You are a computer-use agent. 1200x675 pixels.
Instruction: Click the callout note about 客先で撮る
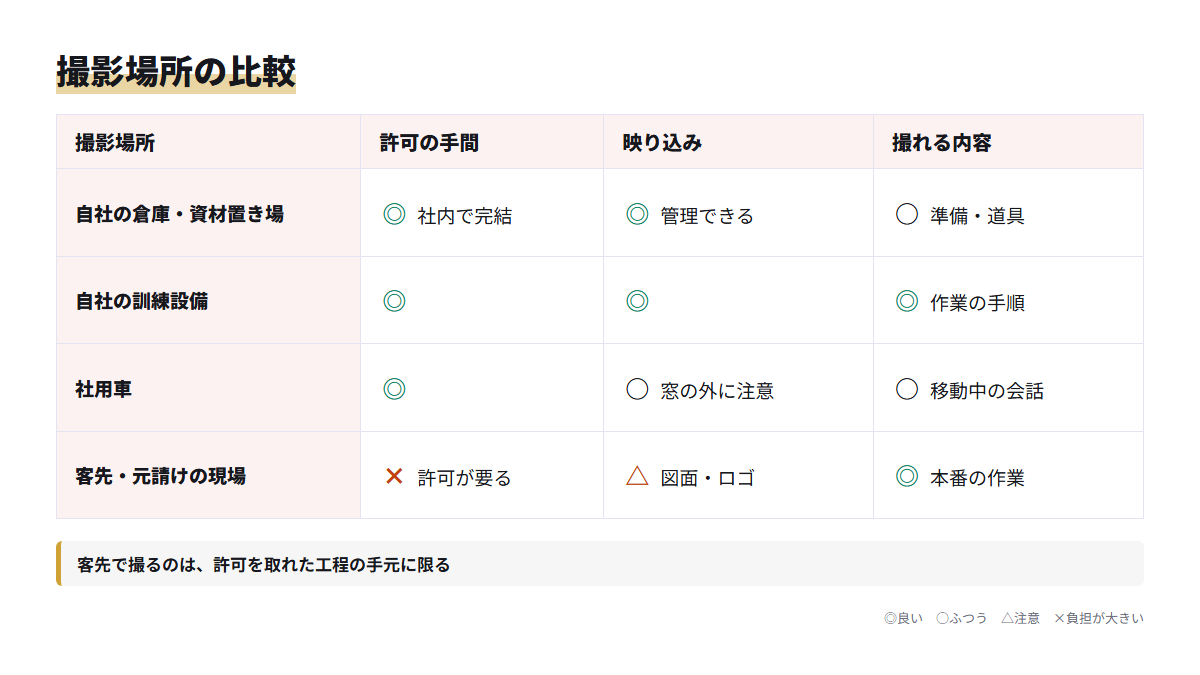pyautogui.click(x=600, y=563)
